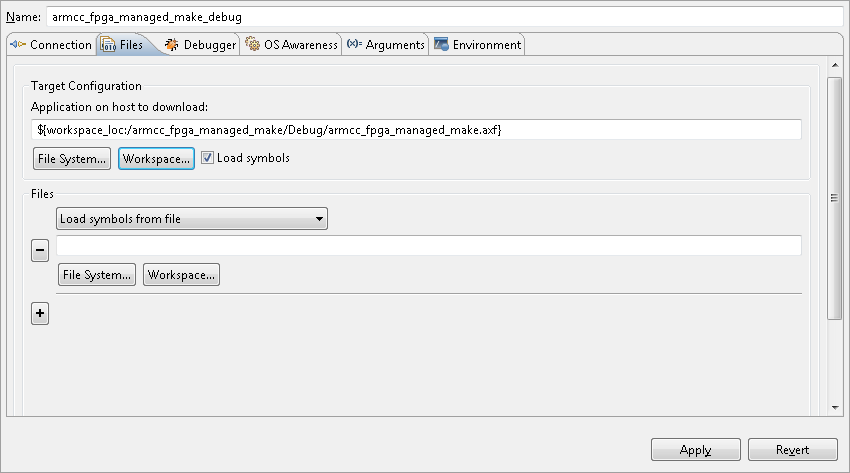Open the OS Awareness tab

pyautogui.click(x=300, y=45)
